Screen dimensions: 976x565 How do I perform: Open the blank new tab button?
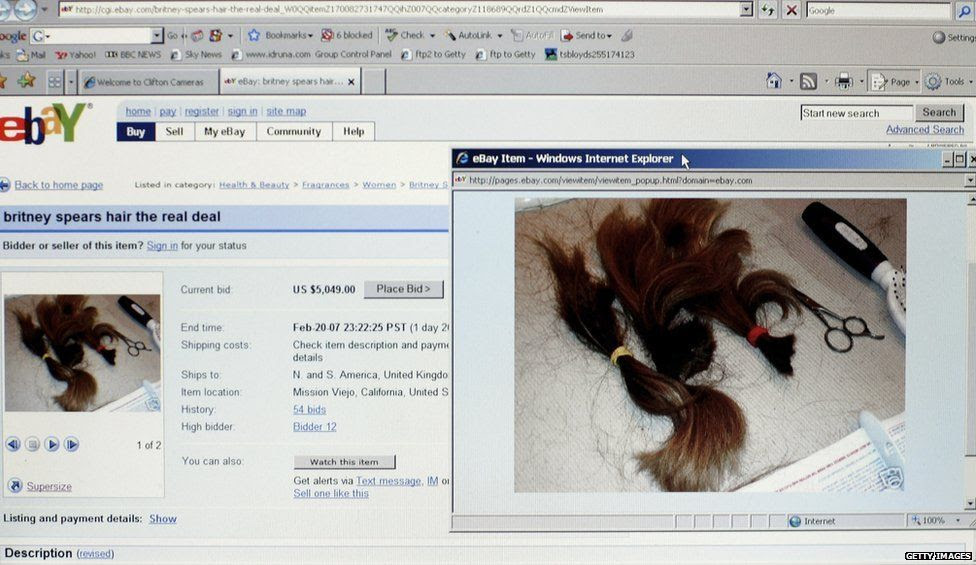click(x=373, y=82)
